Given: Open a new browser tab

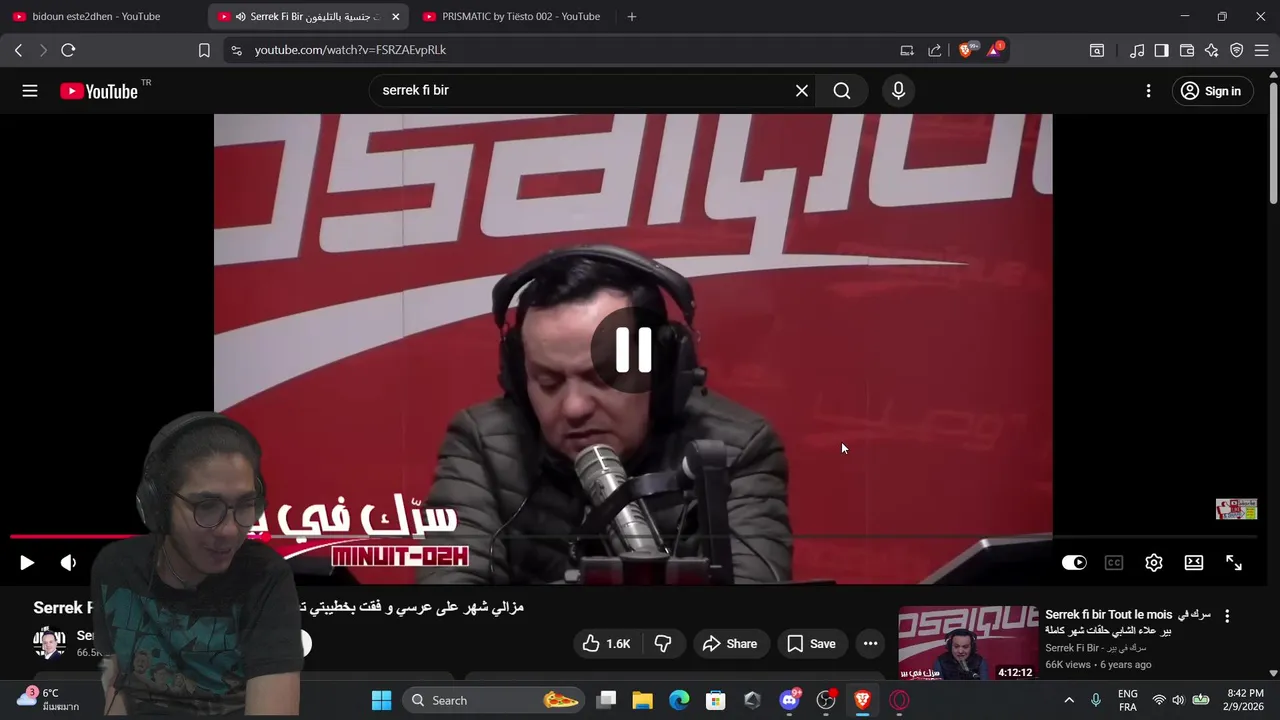Looking at the screenshot, I should coord(631,17).
